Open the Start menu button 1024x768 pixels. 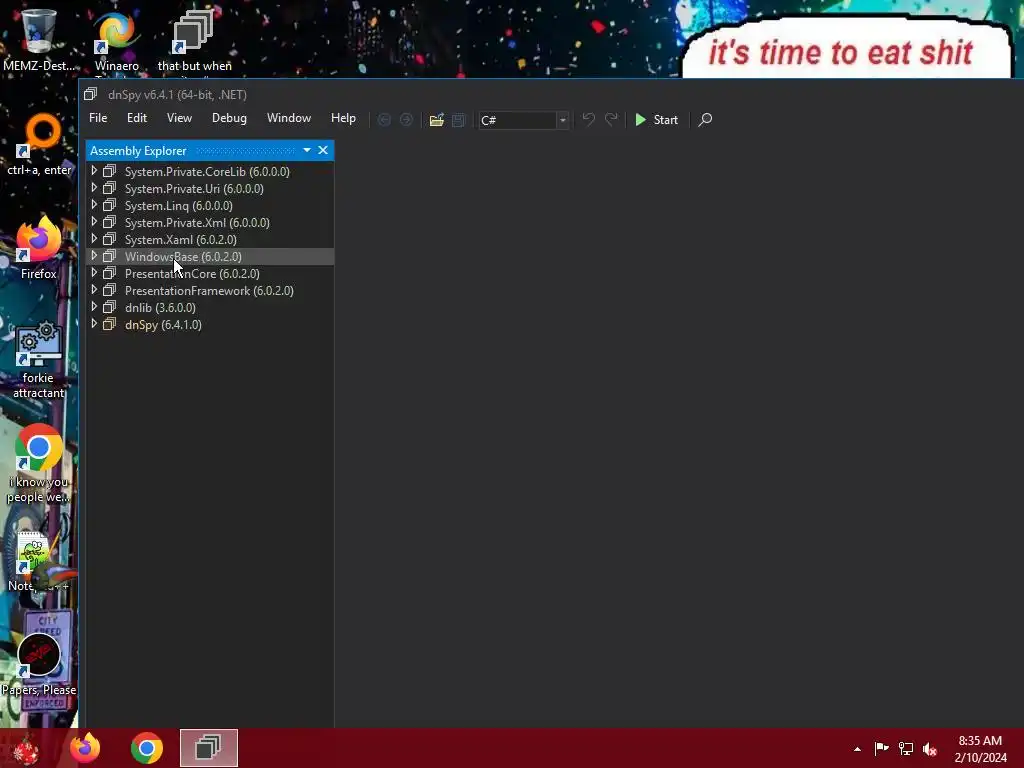26,748
